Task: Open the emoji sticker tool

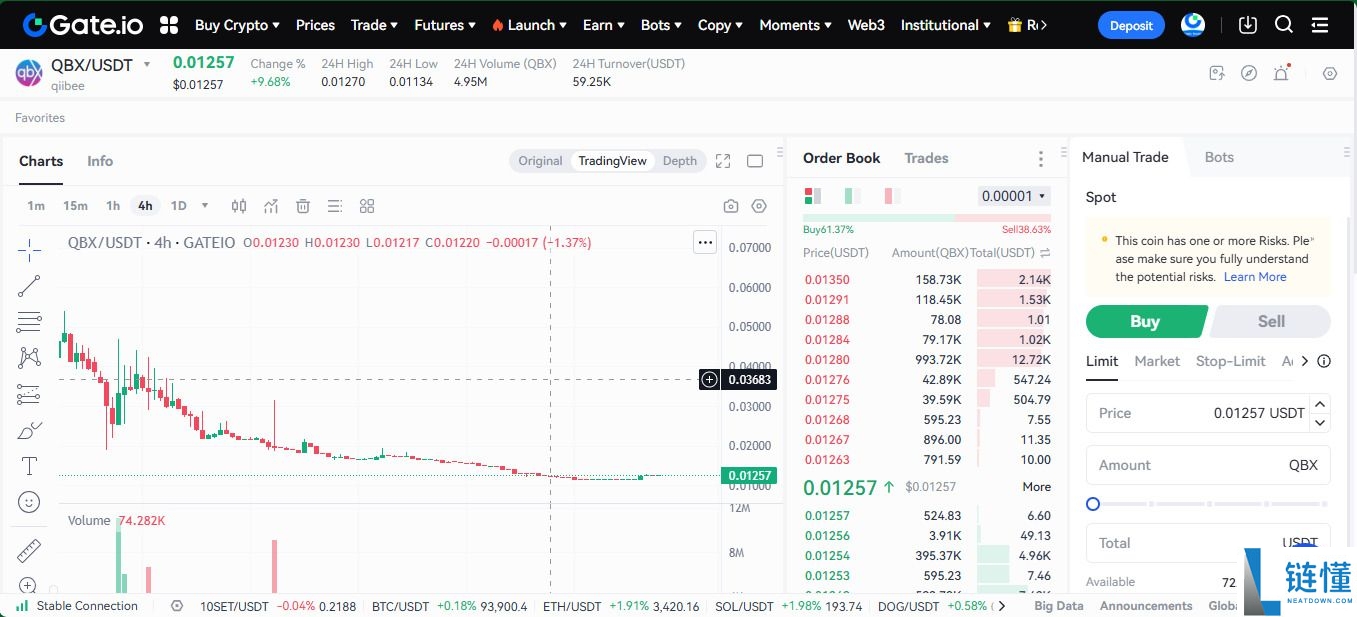Action: tap(29, 502)
